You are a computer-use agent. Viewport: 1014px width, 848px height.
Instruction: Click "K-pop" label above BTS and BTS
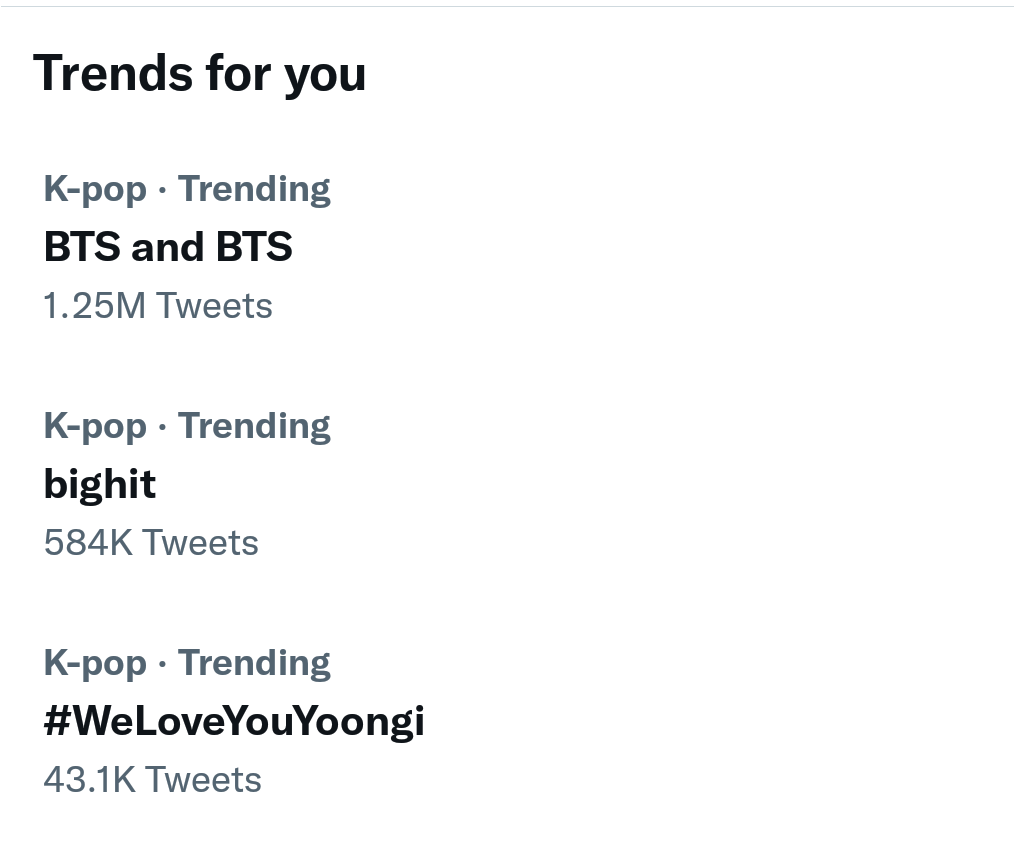95,189
